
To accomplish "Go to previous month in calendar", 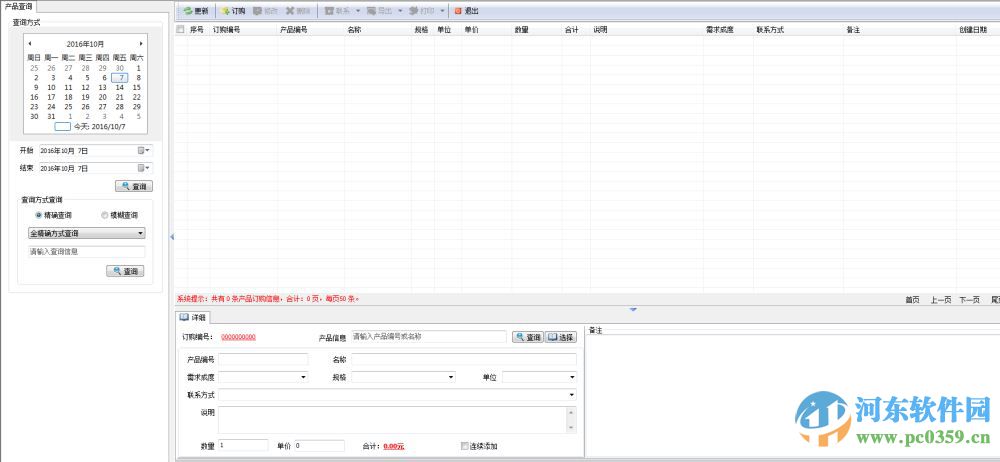I will tap(29, 43).
